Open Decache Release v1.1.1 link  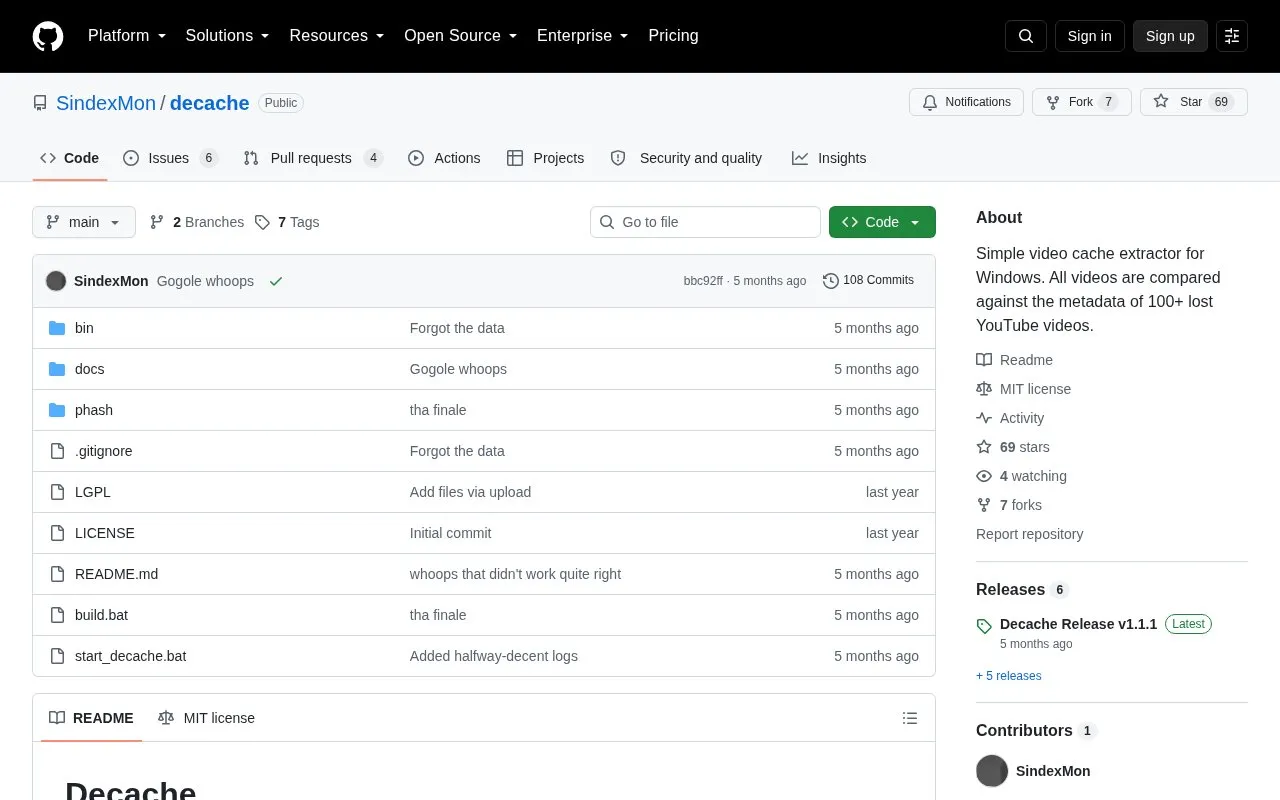click(1078, 624)
